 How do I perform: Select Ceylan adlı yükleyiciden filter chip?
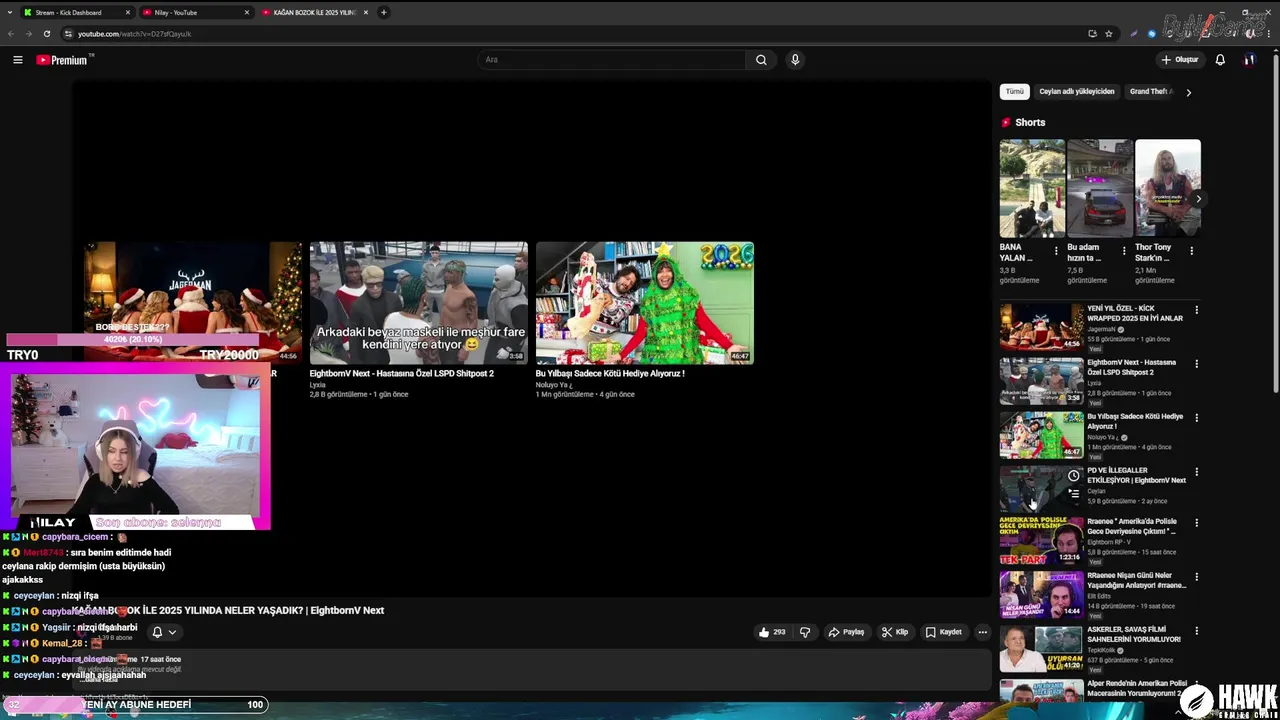coord(1076,92)
